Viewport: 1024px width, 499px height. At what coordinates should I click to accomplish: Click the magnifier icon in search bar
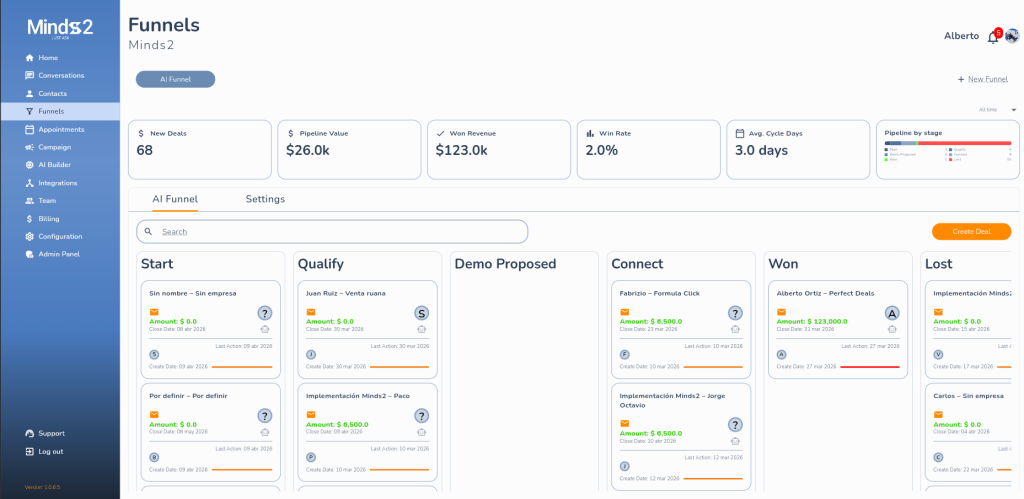click(x=148, y=232)
